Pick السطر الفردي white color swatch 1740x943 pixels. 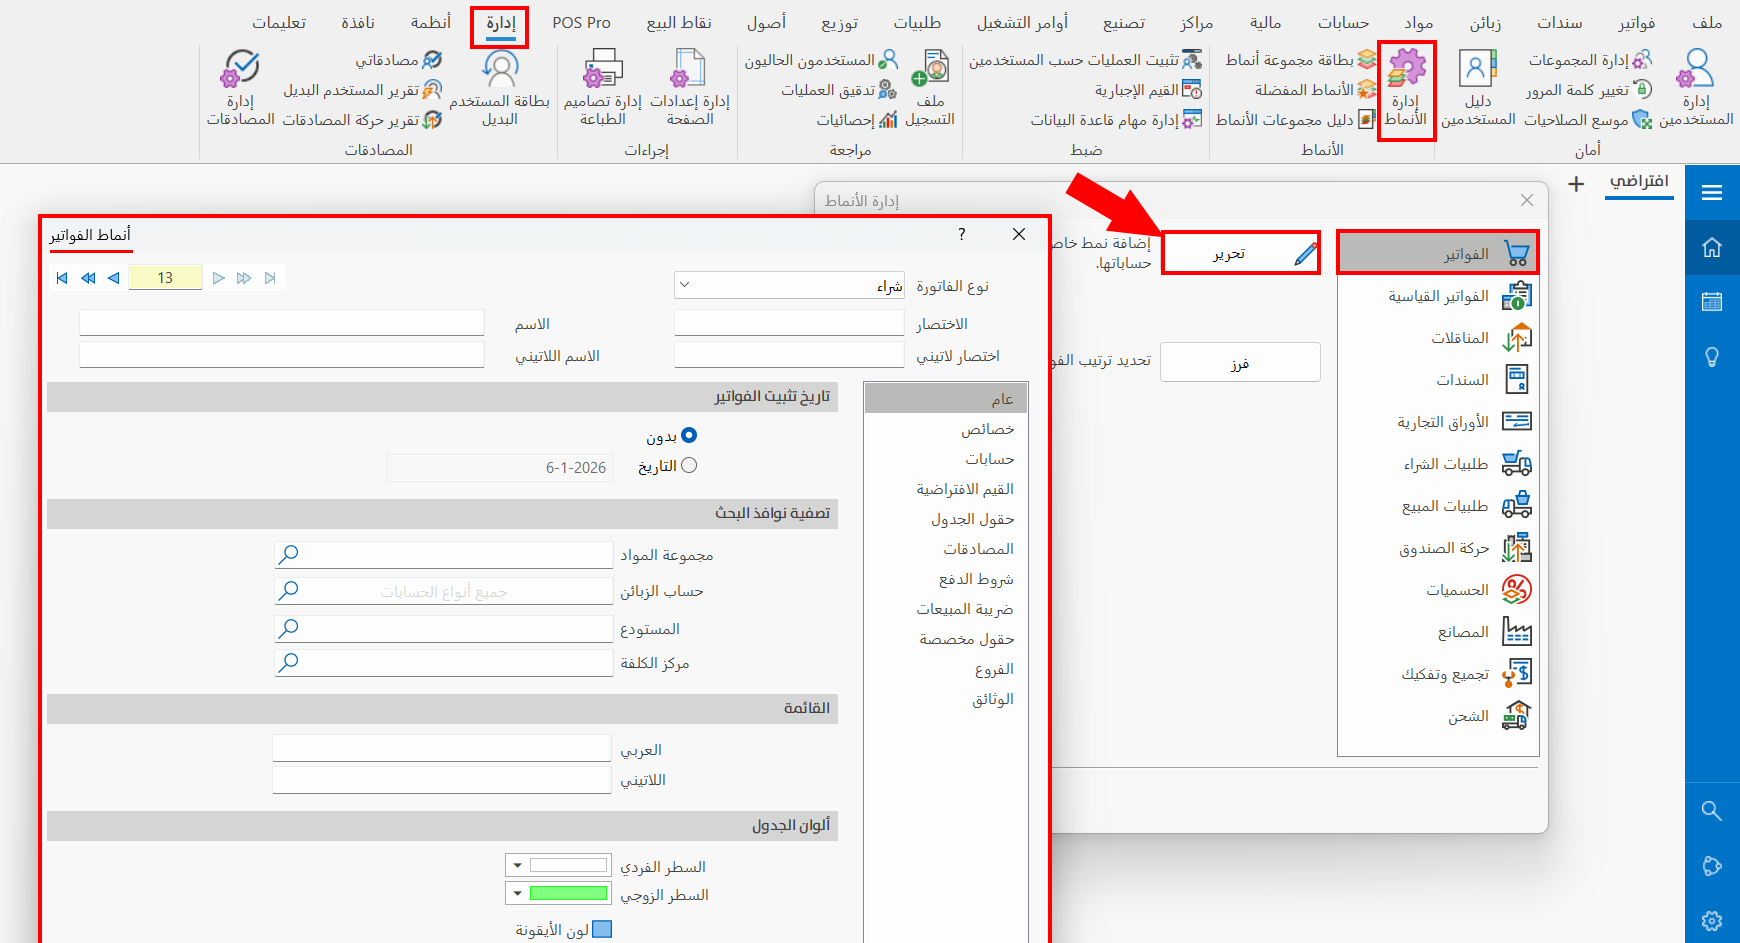569,865
